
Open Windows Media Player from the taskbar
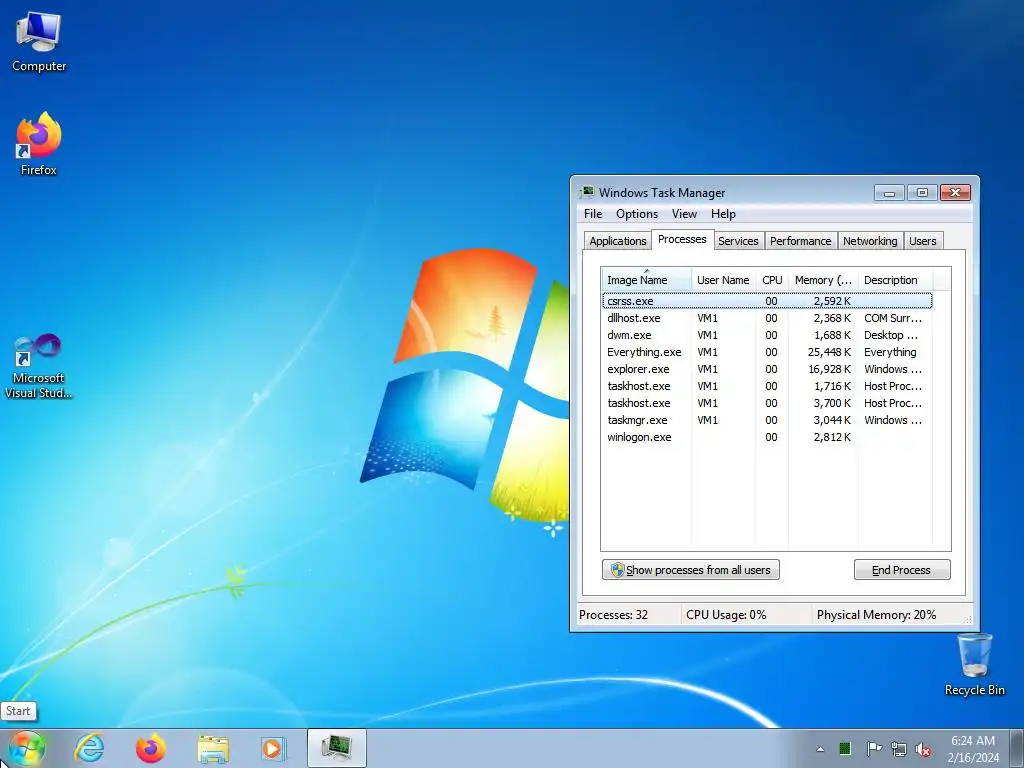click(x=272, y=748)
